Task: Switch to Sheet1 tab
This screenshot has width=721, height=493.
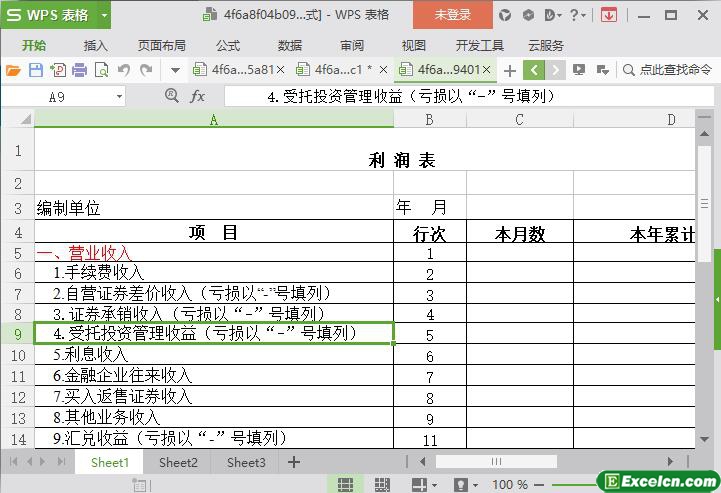Action: point(109,462)
